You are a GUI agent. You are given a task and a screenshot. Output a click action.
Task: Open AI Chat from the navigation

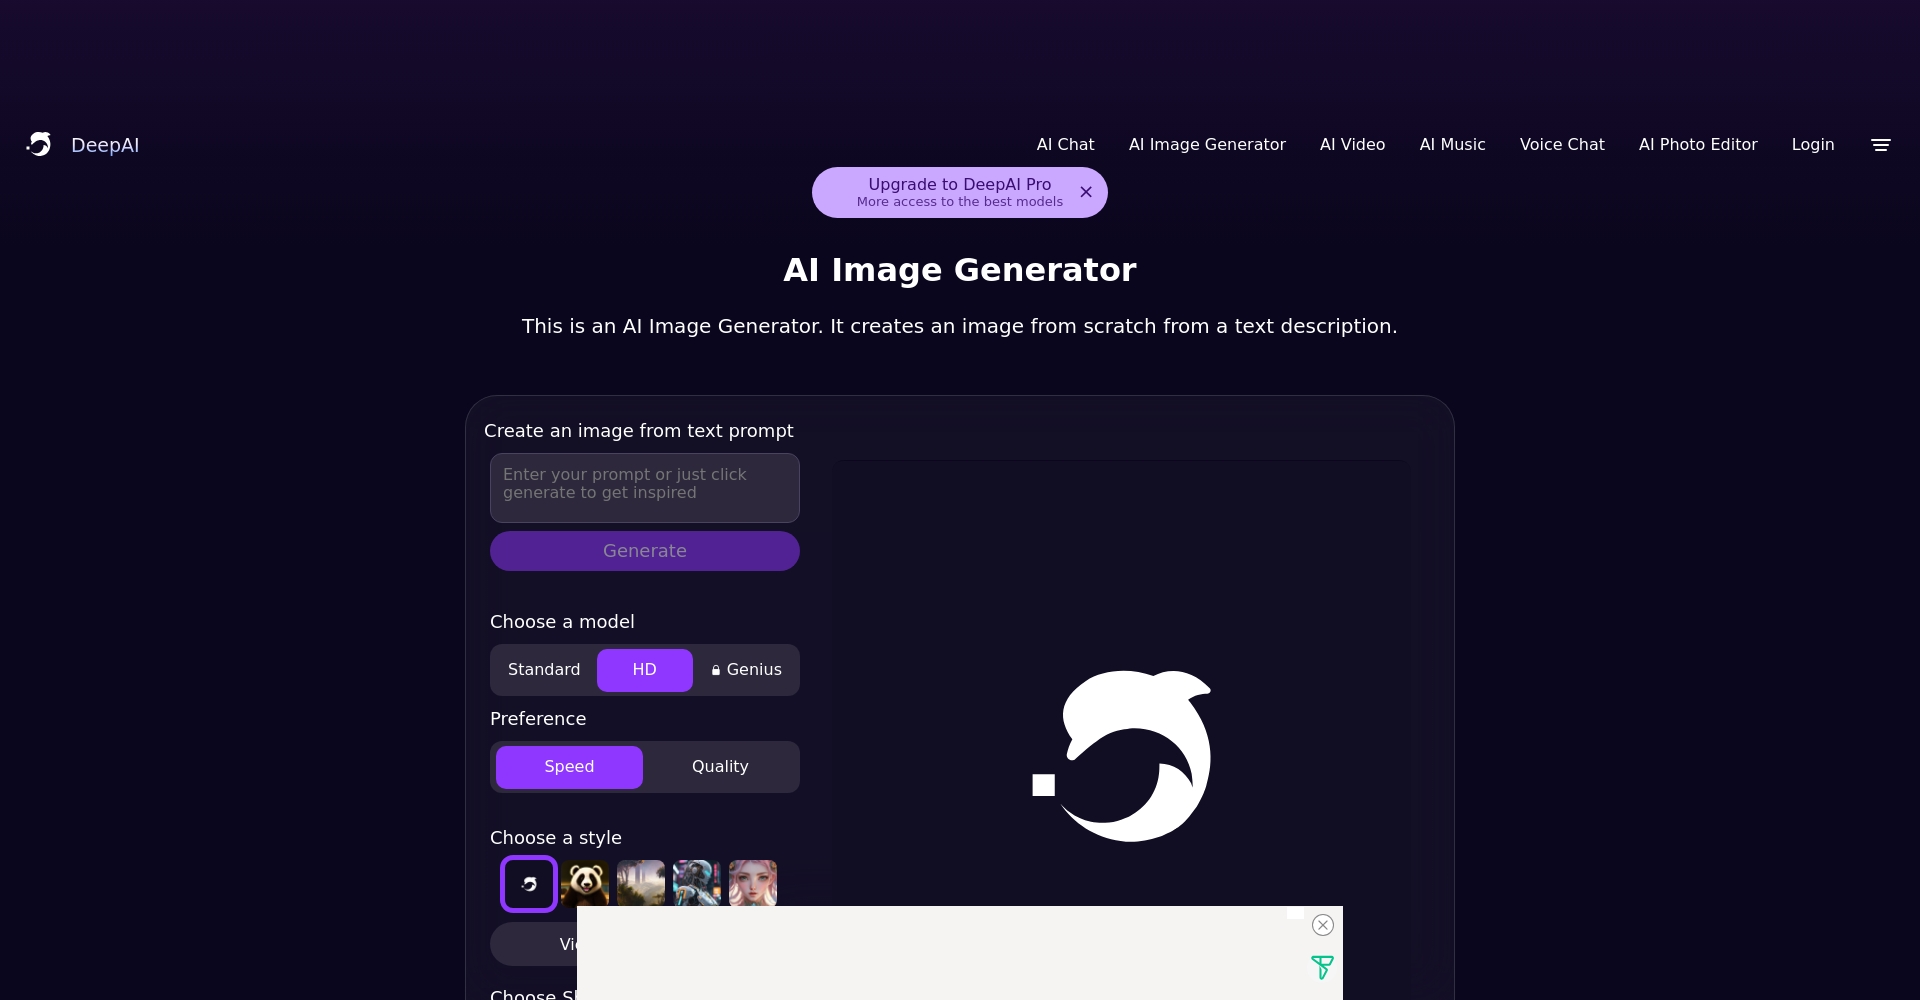coord(1065,145)
